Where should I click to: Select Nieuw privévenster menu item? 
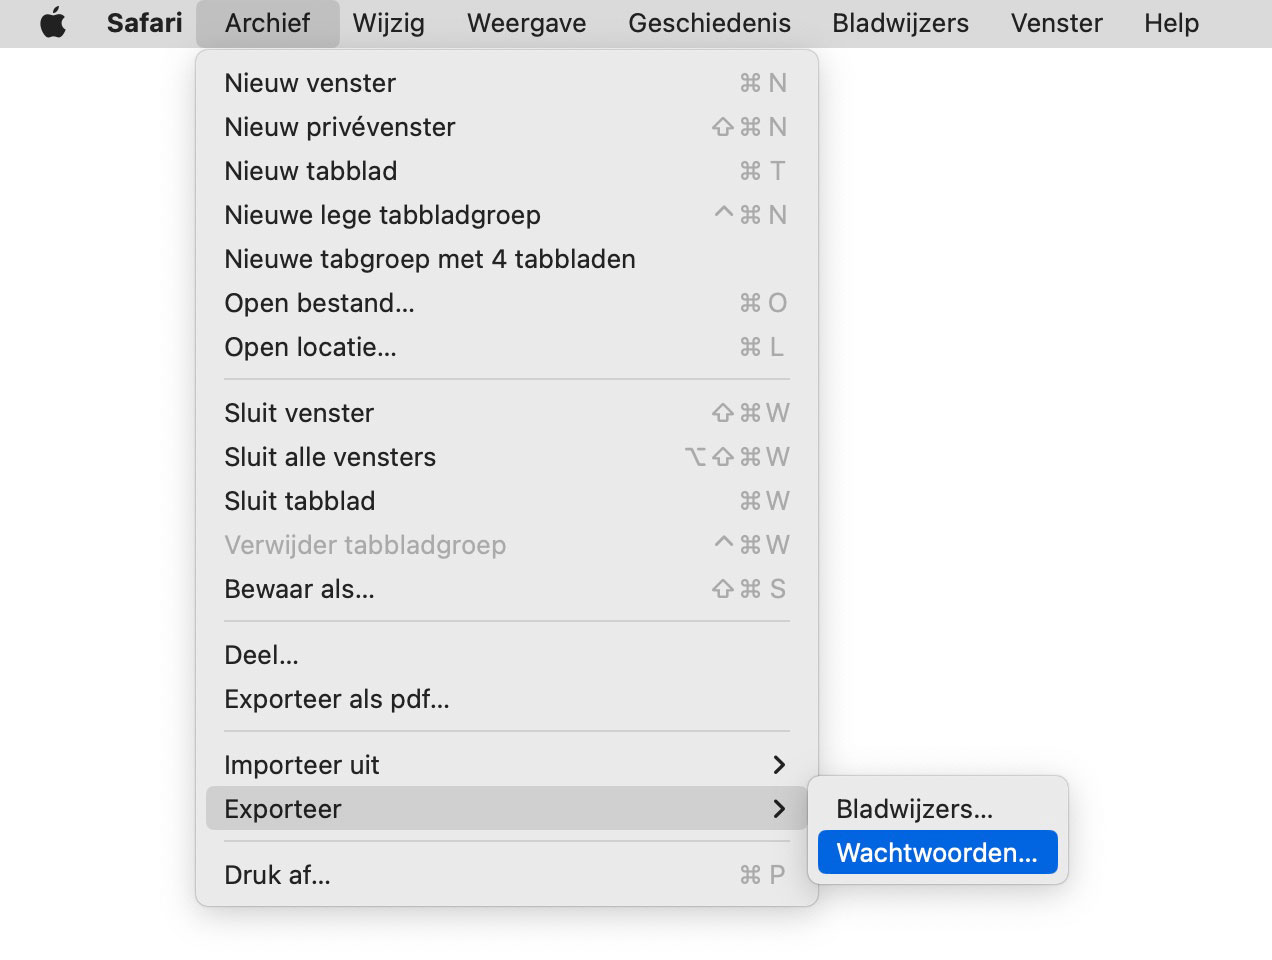click(506, 127)
